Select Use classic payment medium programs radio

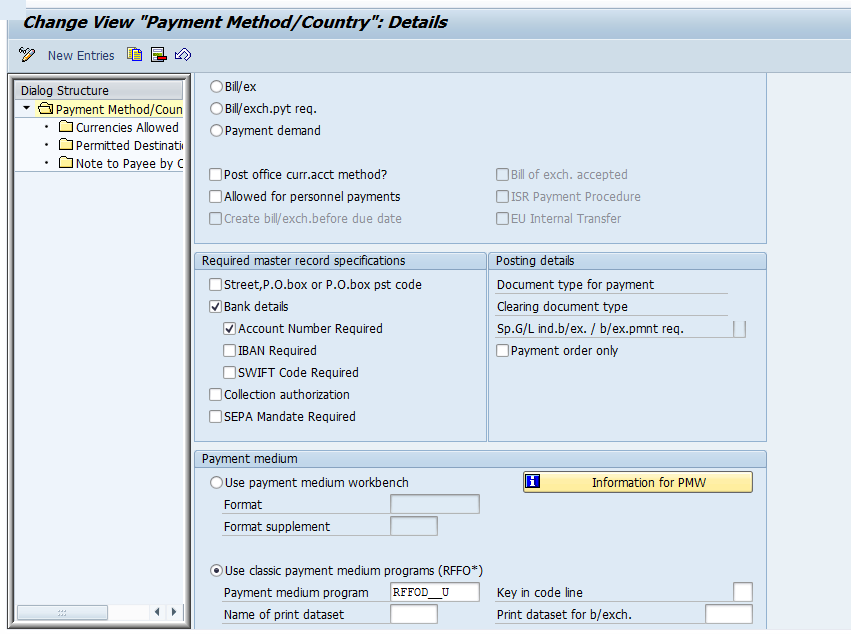[x=216, y=570]
